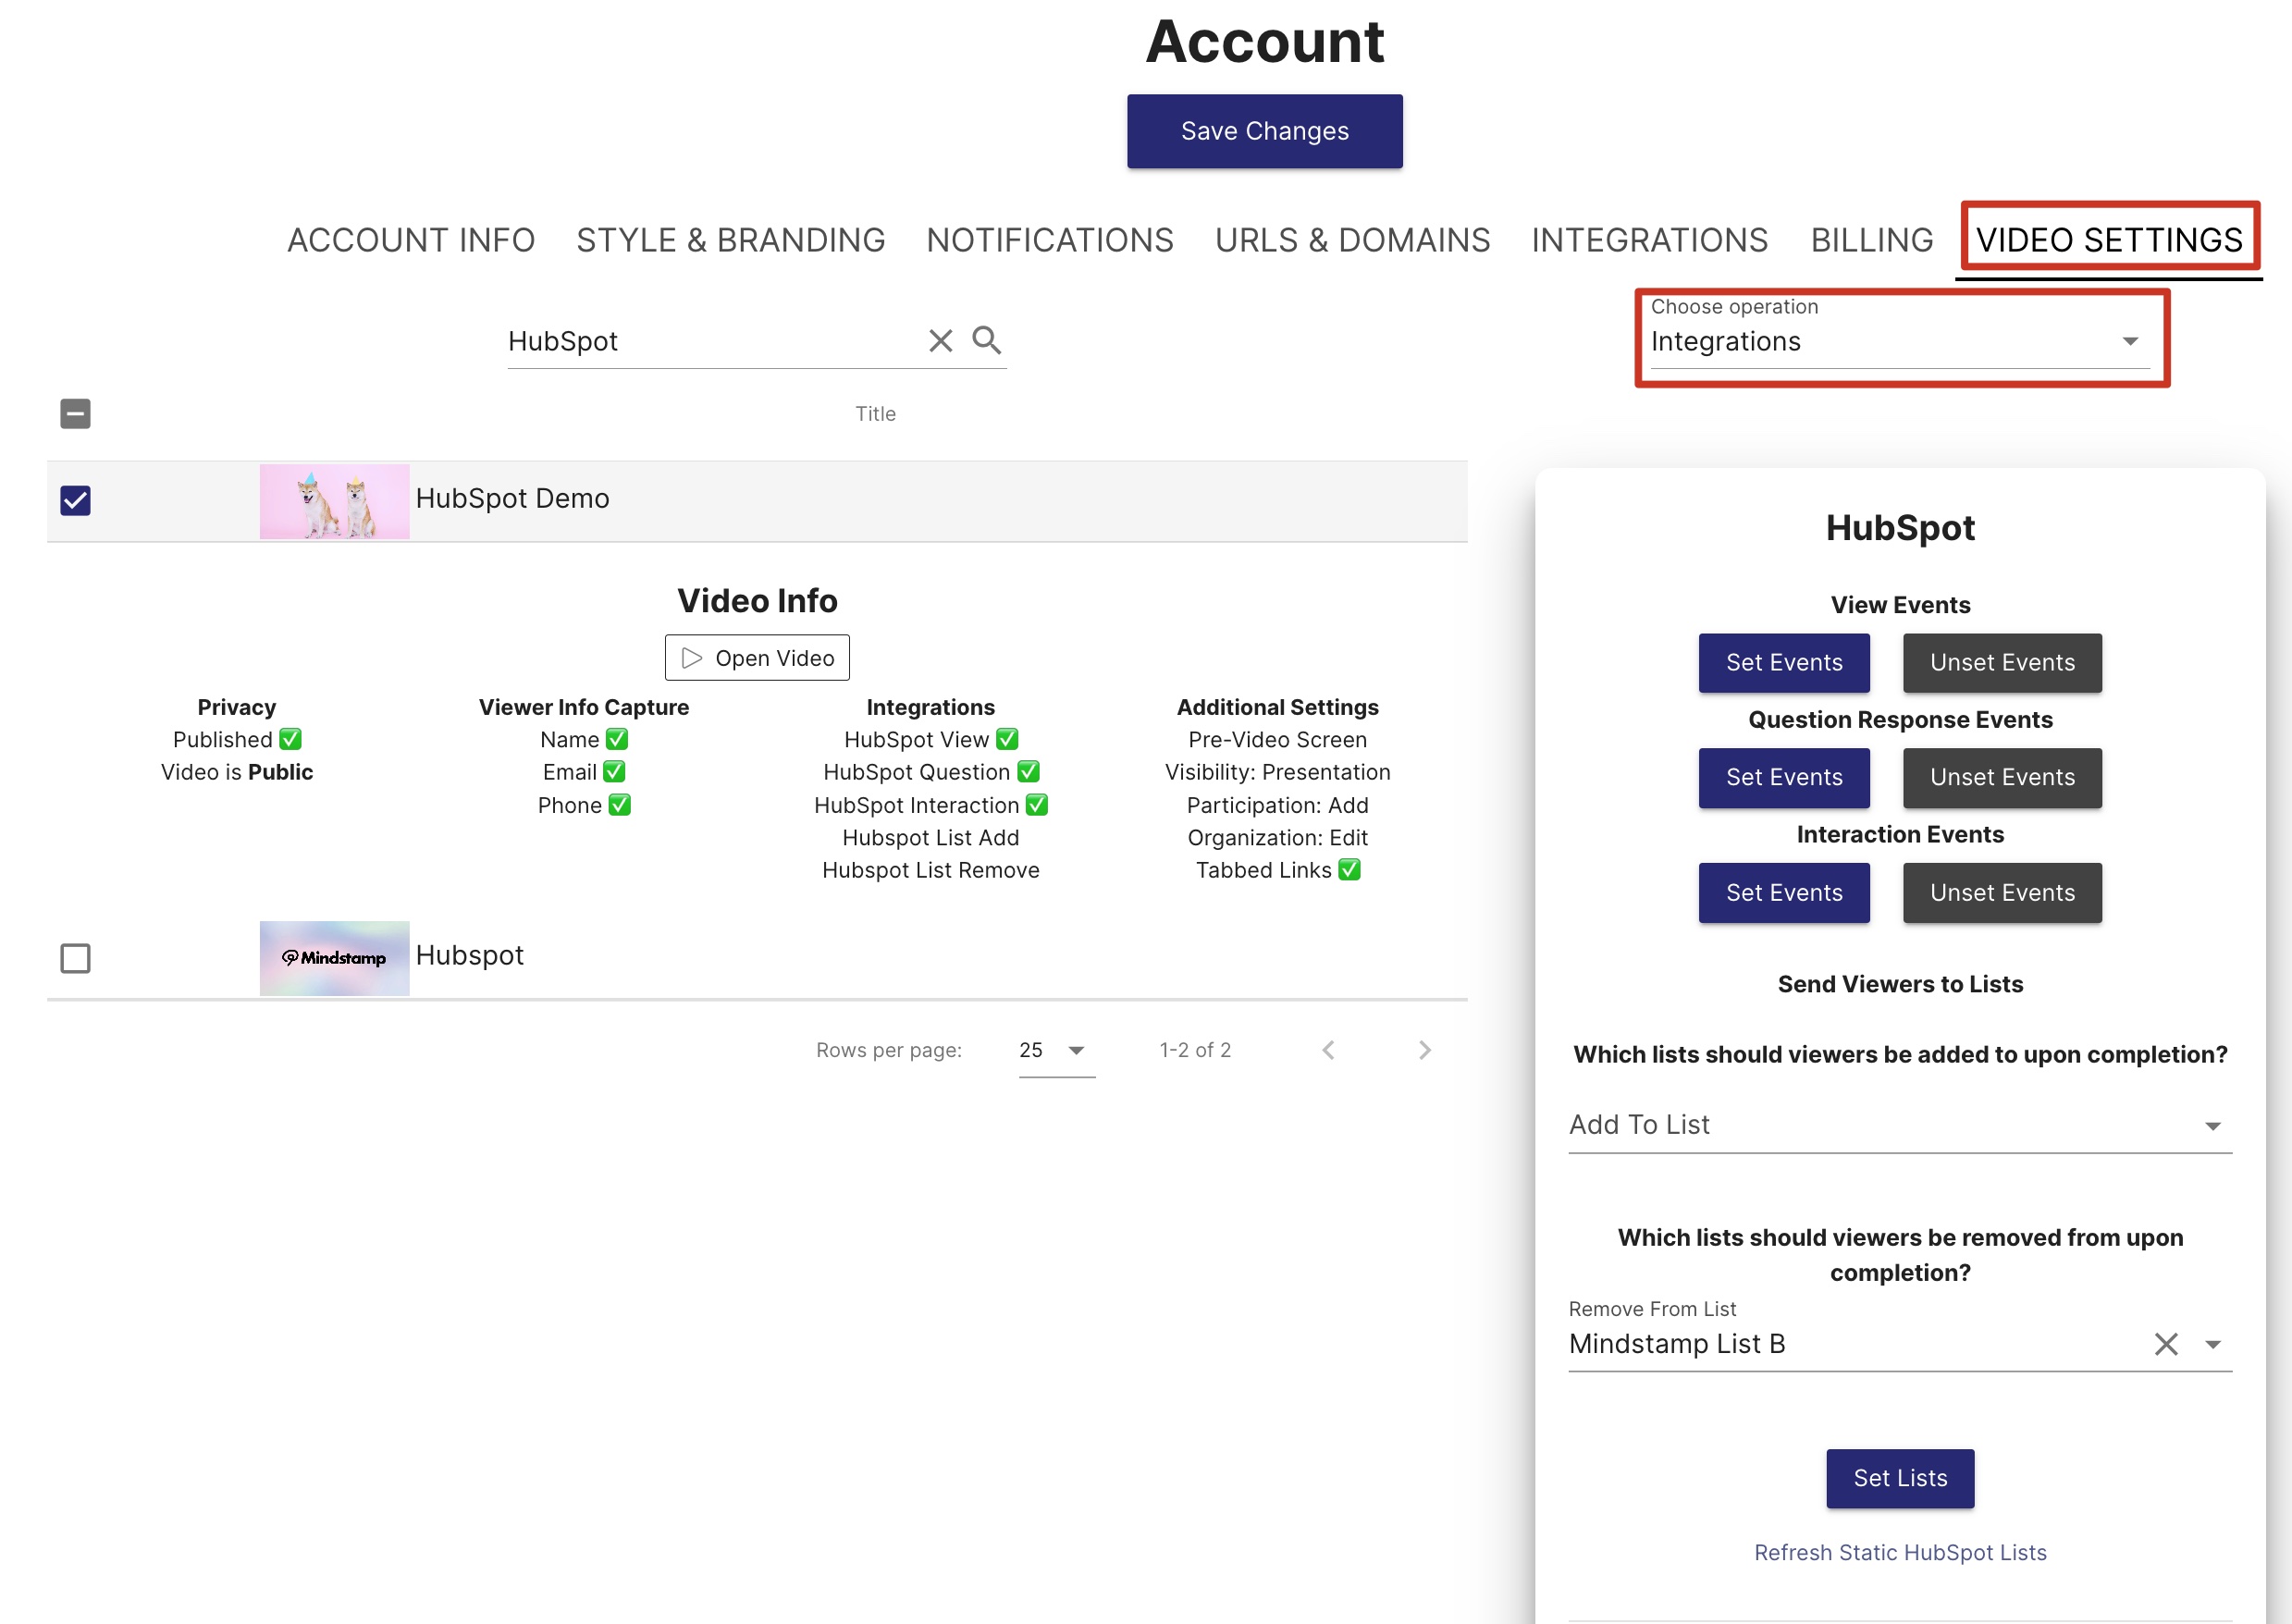Click the Set Lists button
Image resolution: width=2292 pixels, height=1624 pixels.
pyautogui.click(x=1900, y=1479)
